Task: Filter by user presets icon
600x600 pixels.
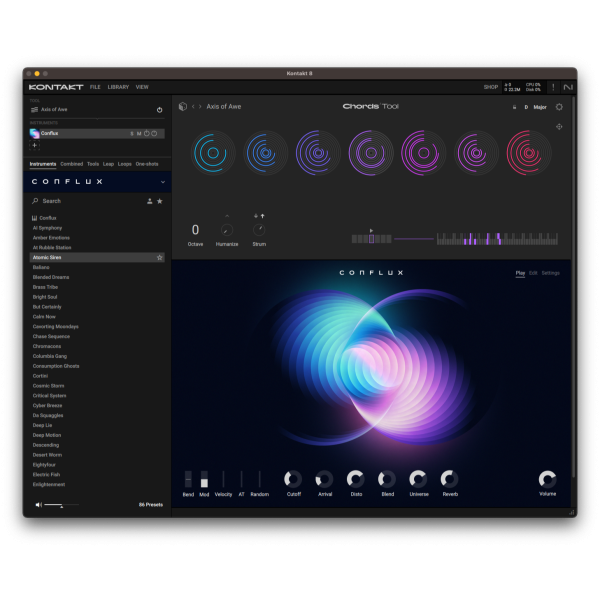Action: click(x=150, y=201)
